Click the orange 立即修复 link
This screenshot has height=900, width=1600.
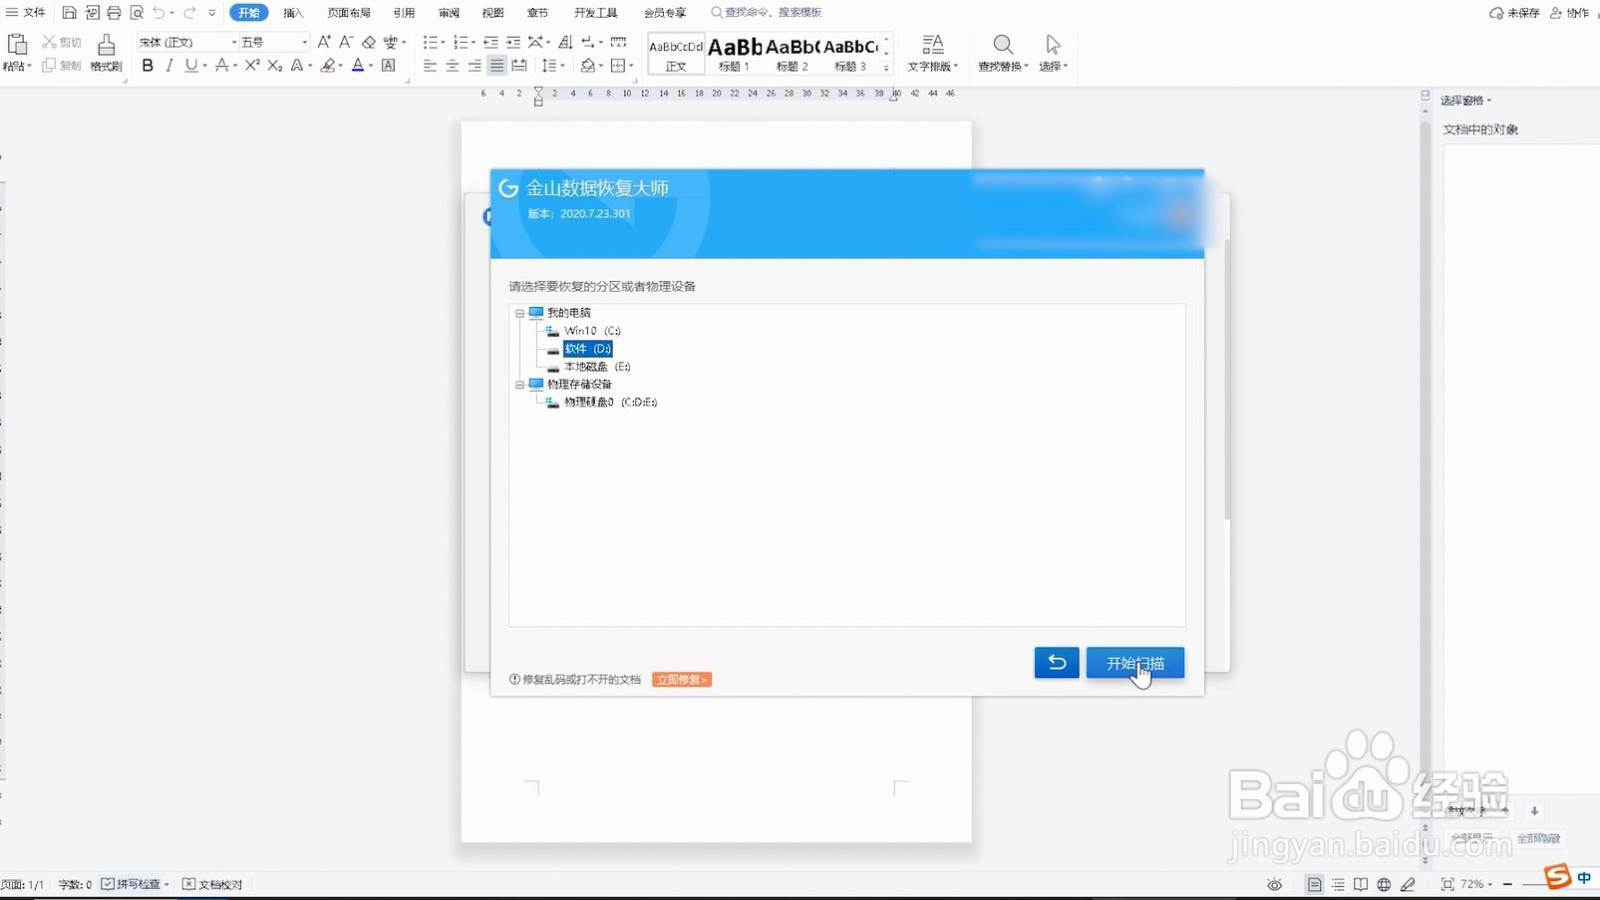[682, 679]
